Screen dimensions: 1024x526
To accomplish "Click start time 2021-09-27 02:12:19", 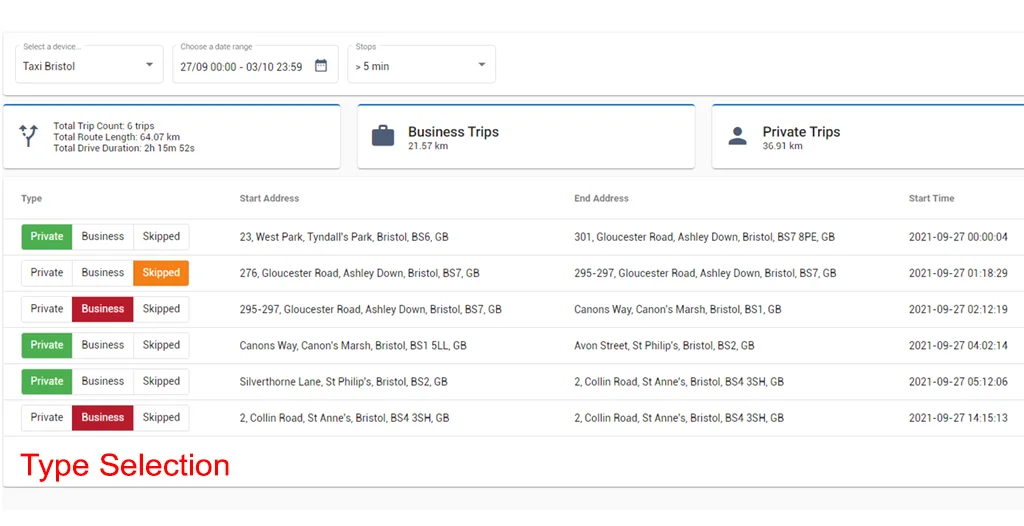I will coord(958,309).
